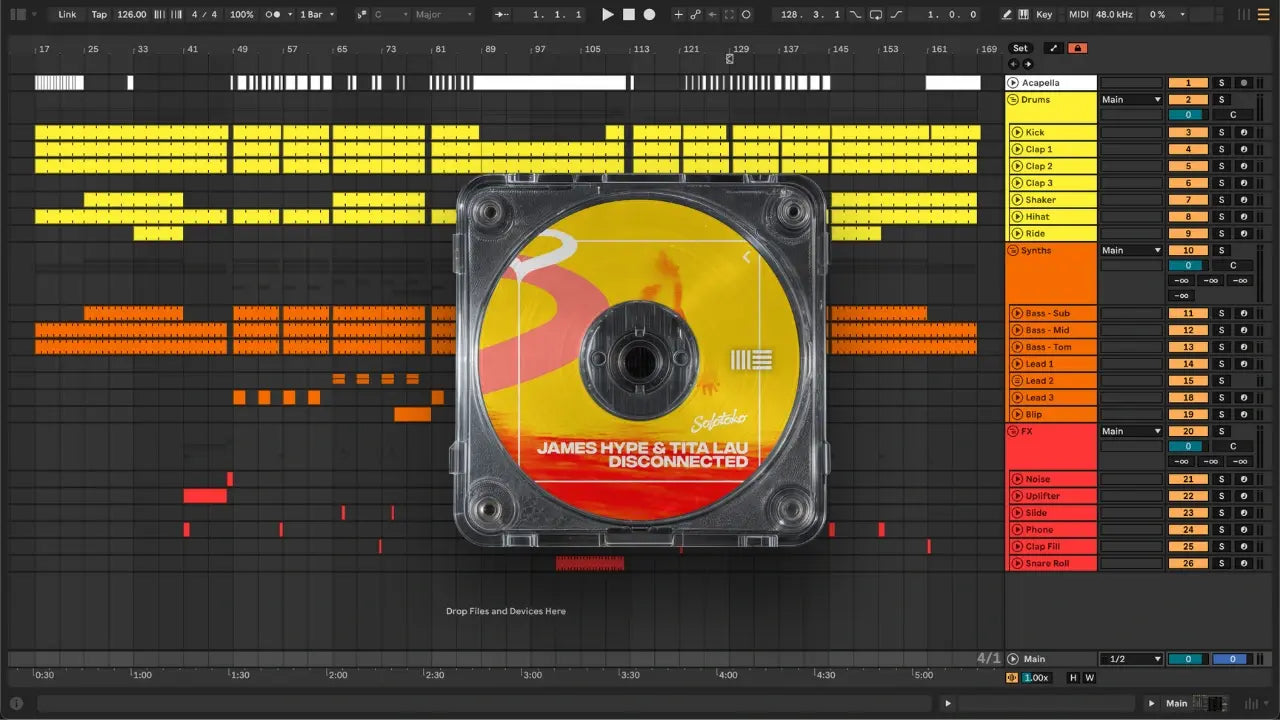
Task: Open the 1 Bar quantization dropdown
Action: click(317, 15)
